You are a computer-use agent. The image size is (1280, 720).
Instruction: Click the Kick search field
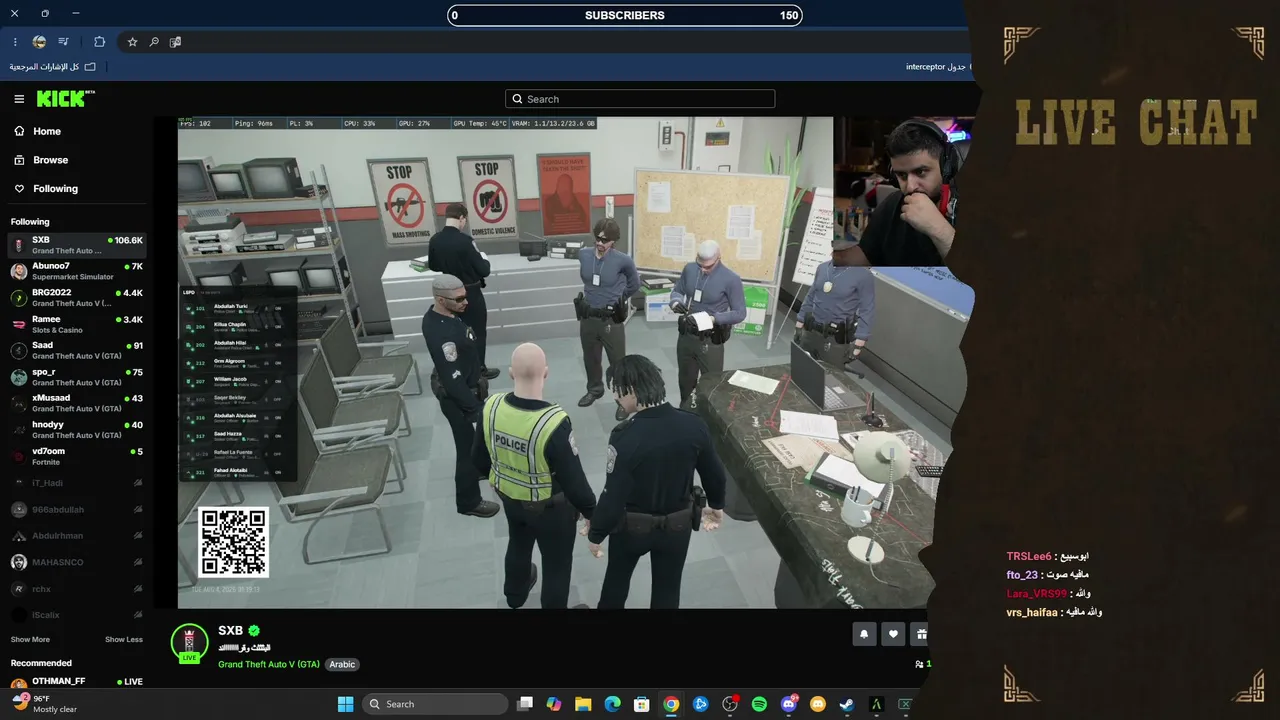point(640,99)
